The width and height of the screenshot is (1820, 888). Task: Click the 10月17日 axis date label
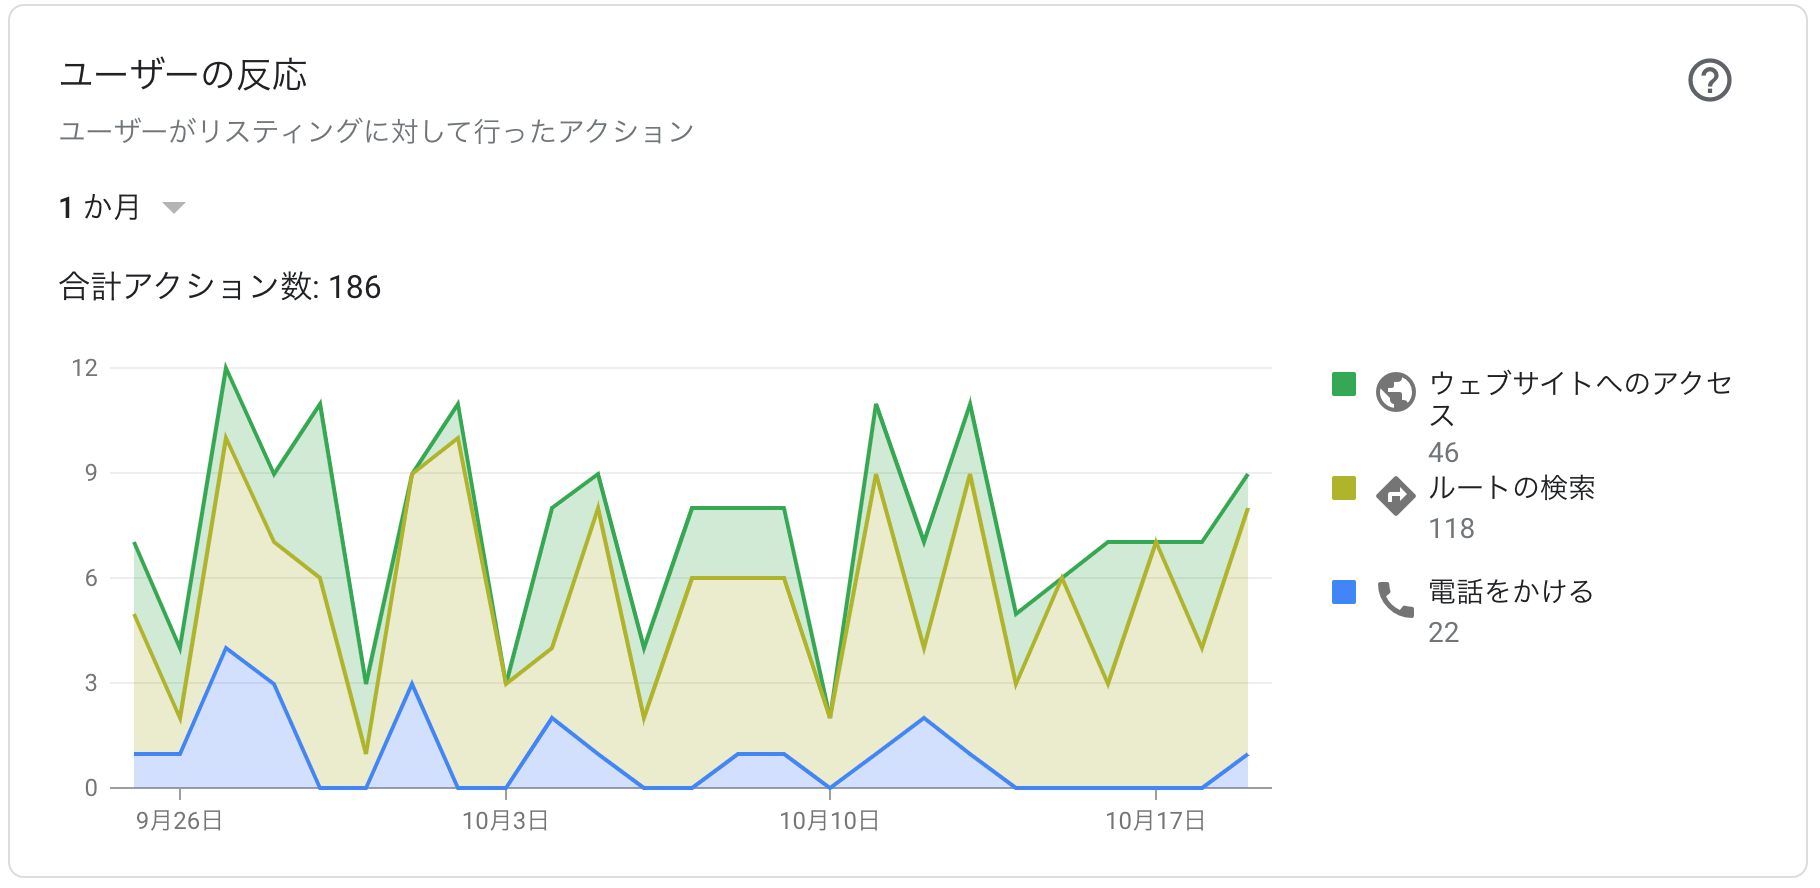[1155, 821]
